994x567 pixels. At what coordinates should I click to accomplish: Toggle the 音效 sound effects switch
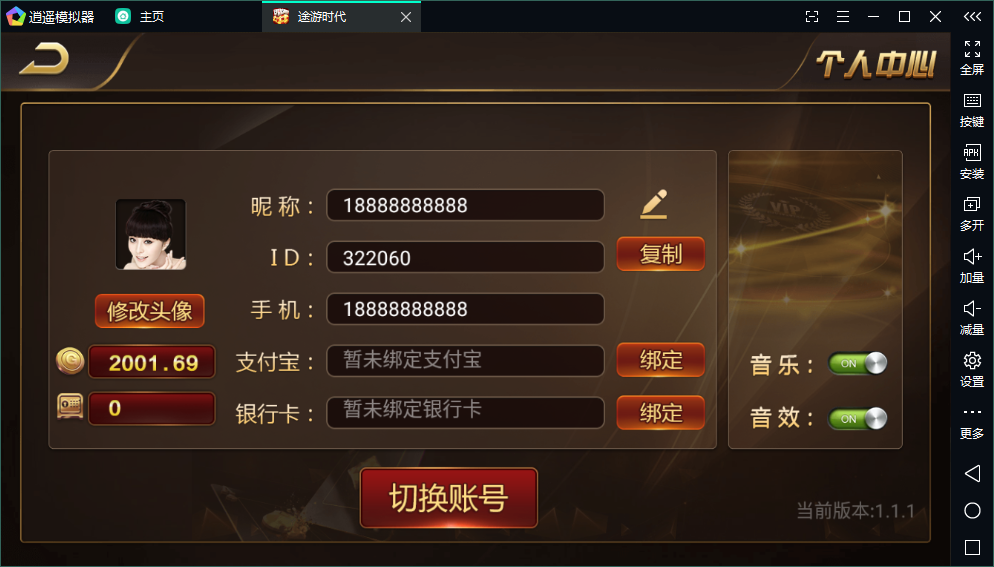point(858,419)
